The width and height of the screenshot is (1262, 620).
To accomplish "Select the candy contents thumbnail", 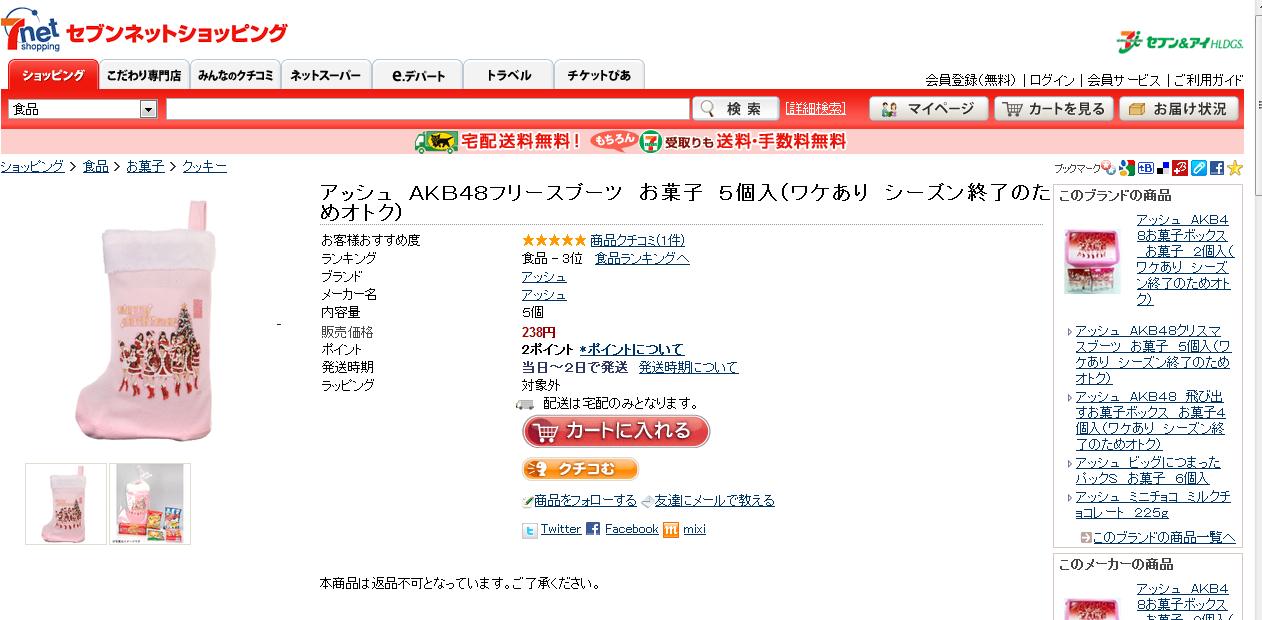I will 150,503.
